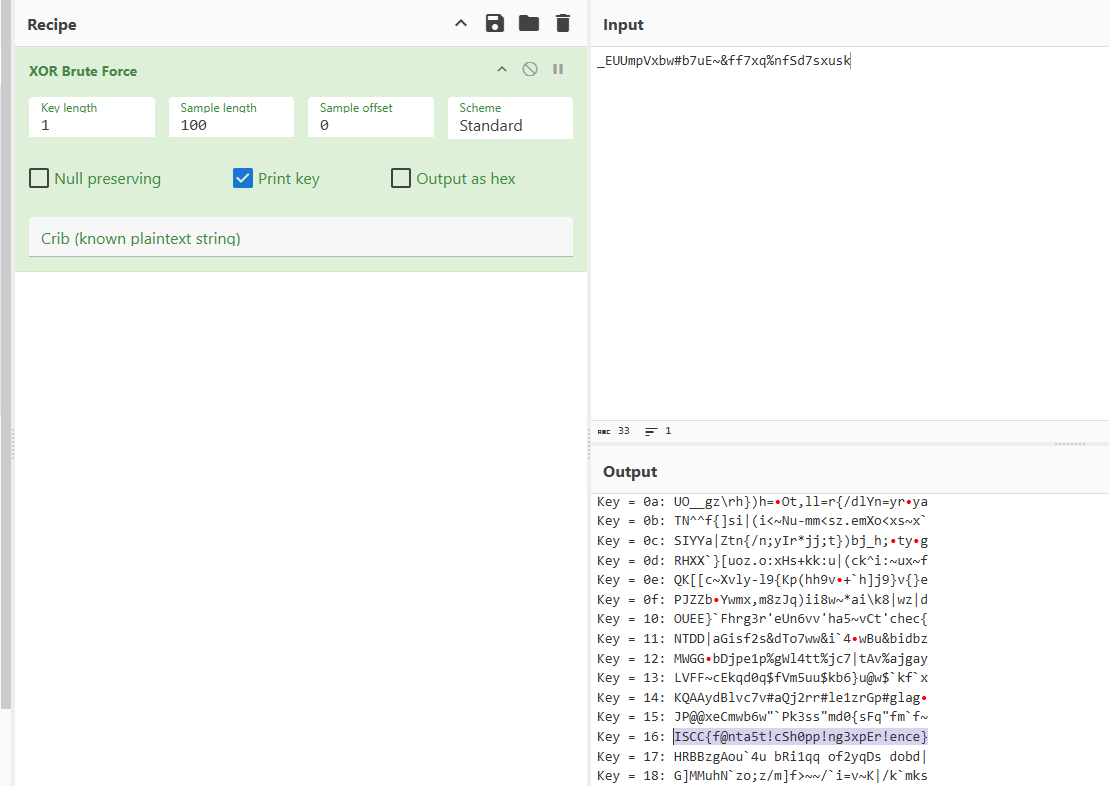1109x786 pixels.
Task: Set breakpoint on XOR Brute Force operation
Action: click(x=558, y=70)
